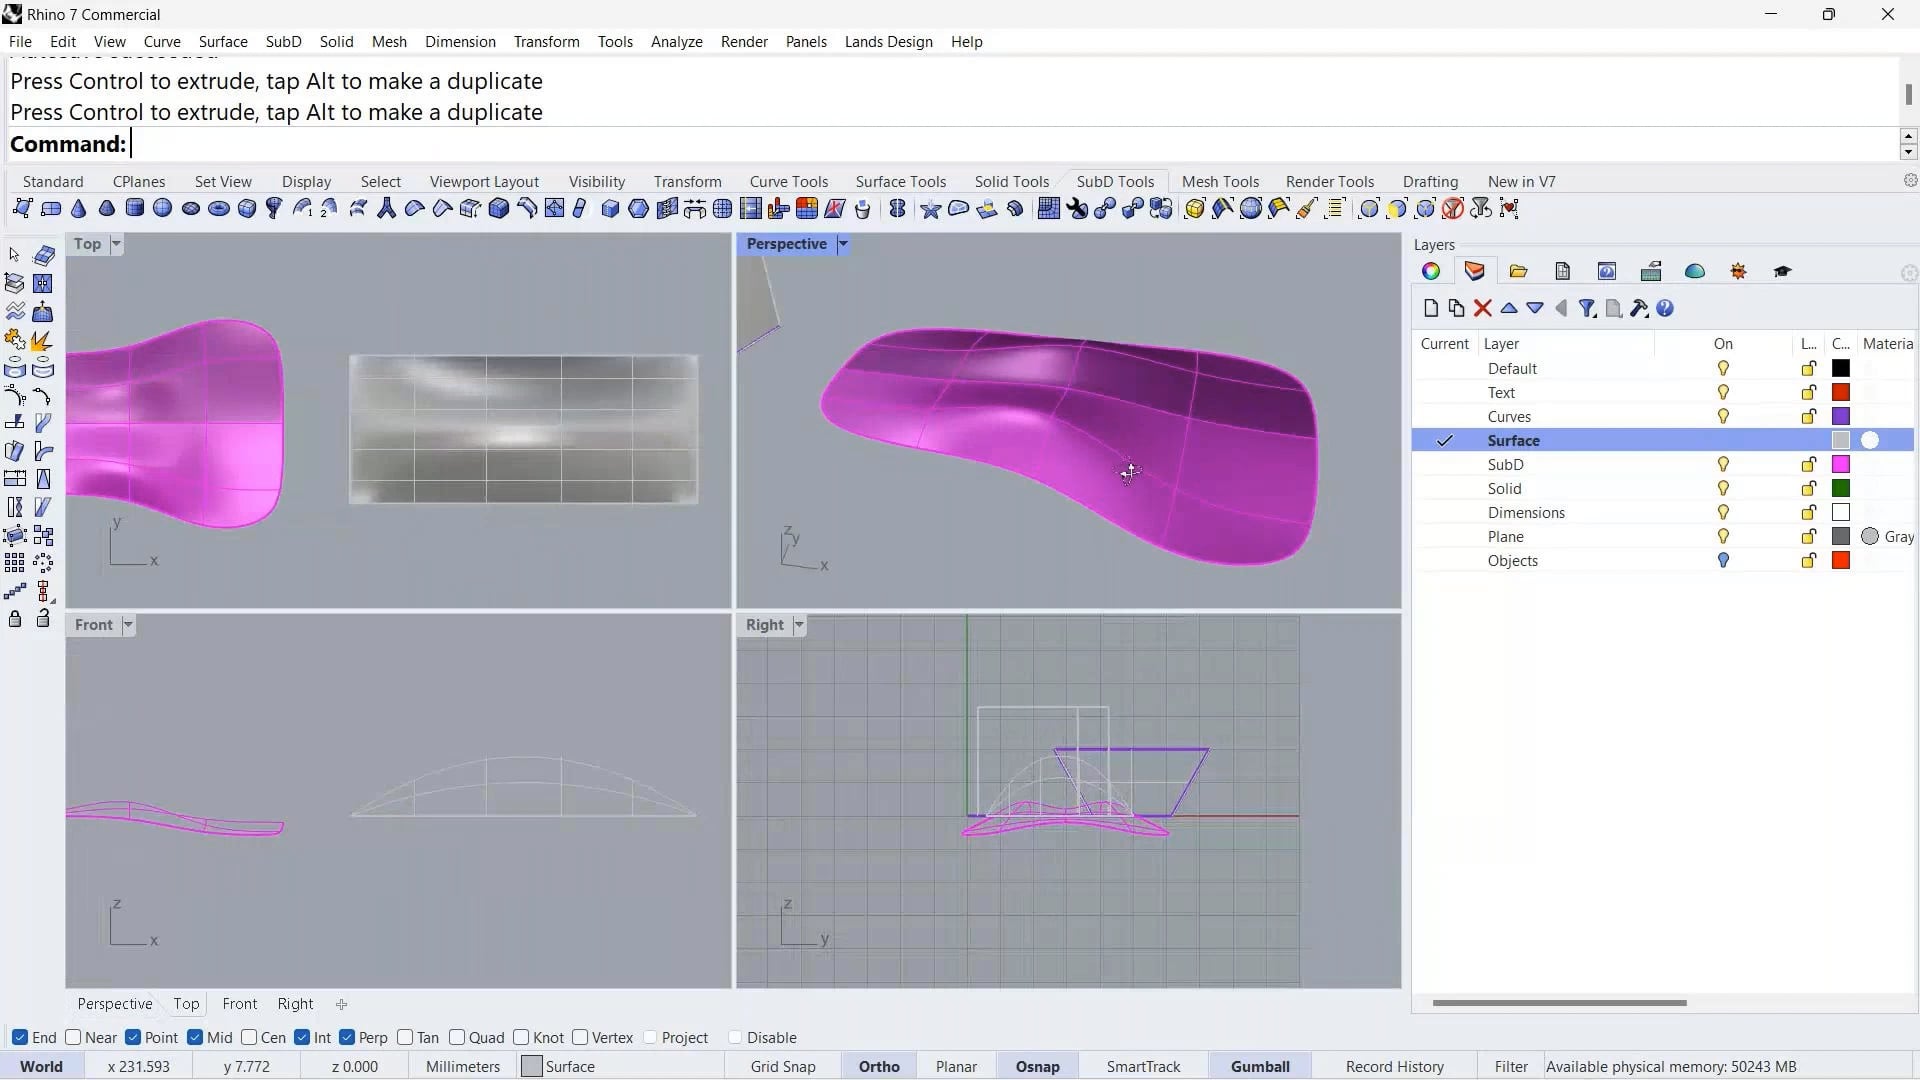Select the SubD Torus tool
Viewport: 1920px width, 1080px height.
tap(219, 208)
